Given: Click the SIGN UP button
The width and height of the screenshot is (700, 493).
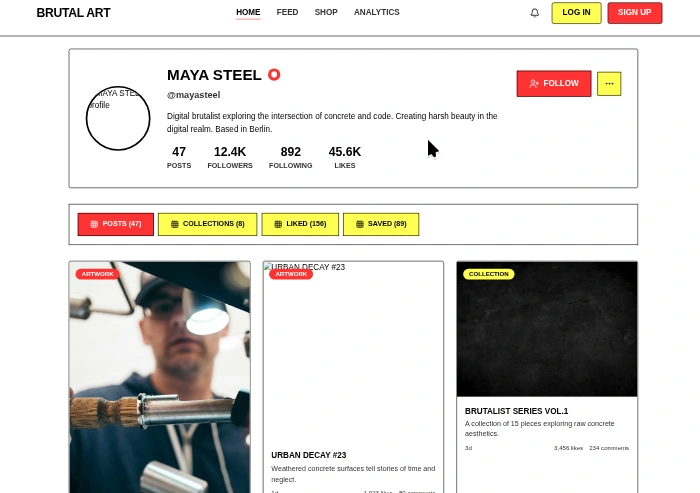Looking at the screenshot, I should [x=635, y=13].
